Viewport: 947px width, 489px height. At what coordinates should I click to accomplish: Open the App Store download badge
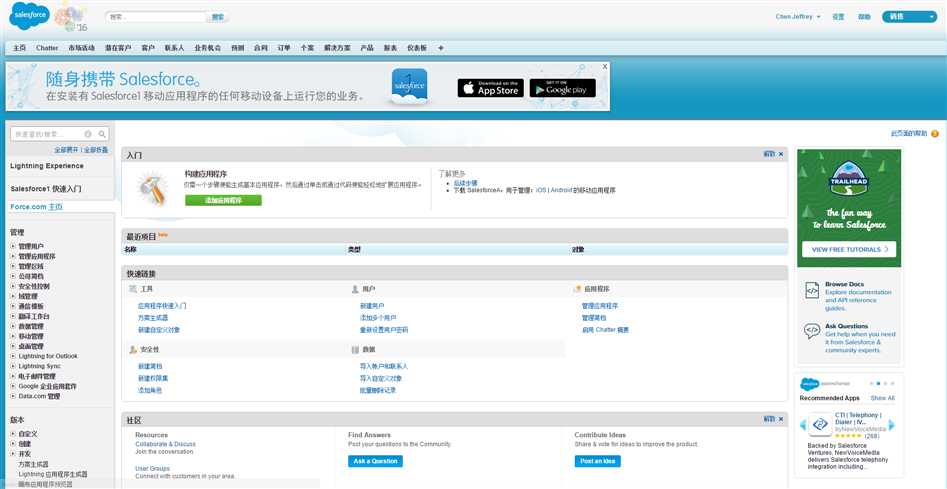point(490,88)
